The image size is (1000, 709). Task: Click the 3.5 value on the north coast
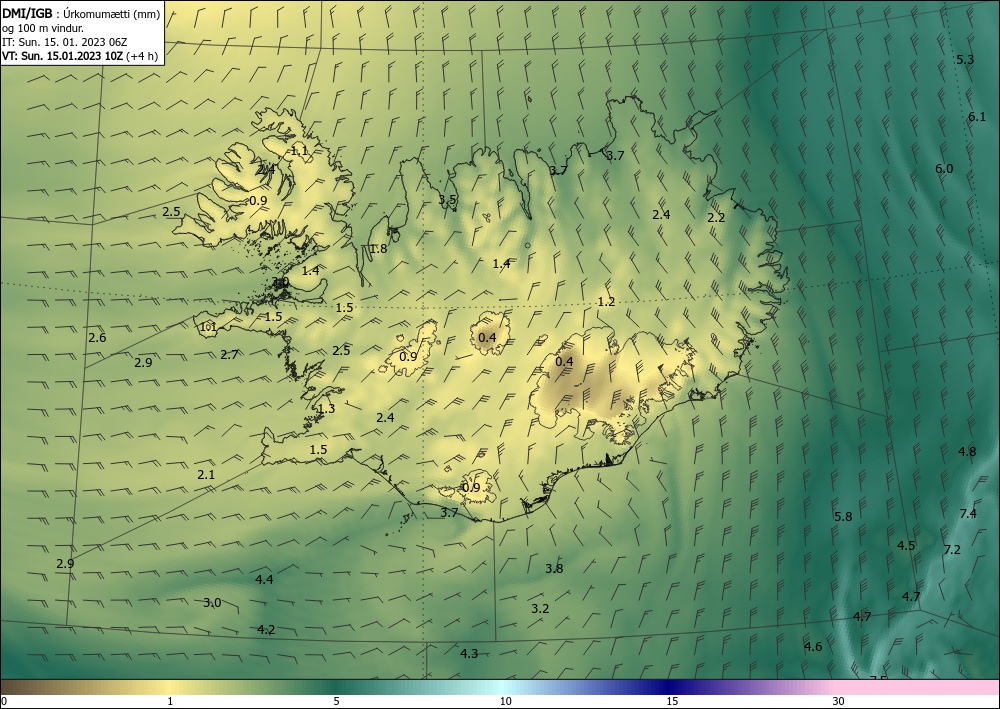click(447, 199)
